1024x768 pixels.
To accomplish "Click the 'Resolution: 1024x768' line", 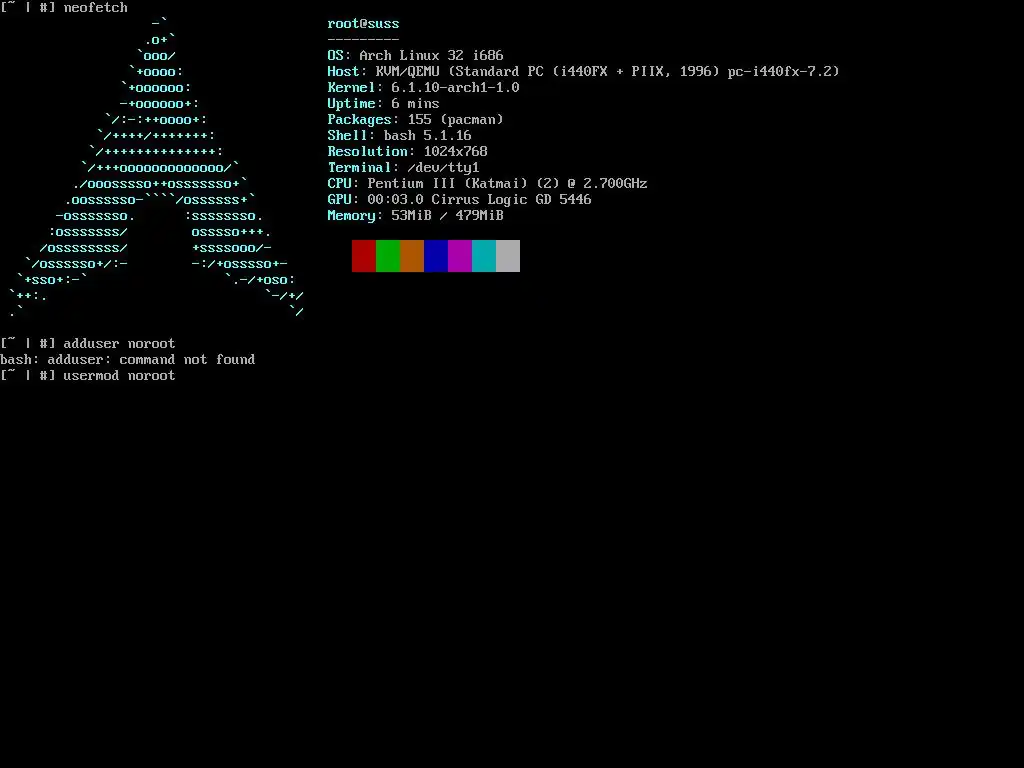I will (x=408, y=152).
